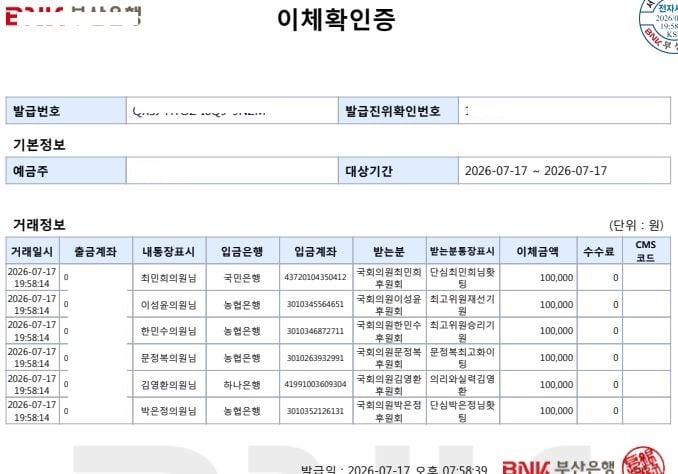Click the 의리와실력김영환 recipient memo
This screenshot has height=474, width=678.
point(462,384)
